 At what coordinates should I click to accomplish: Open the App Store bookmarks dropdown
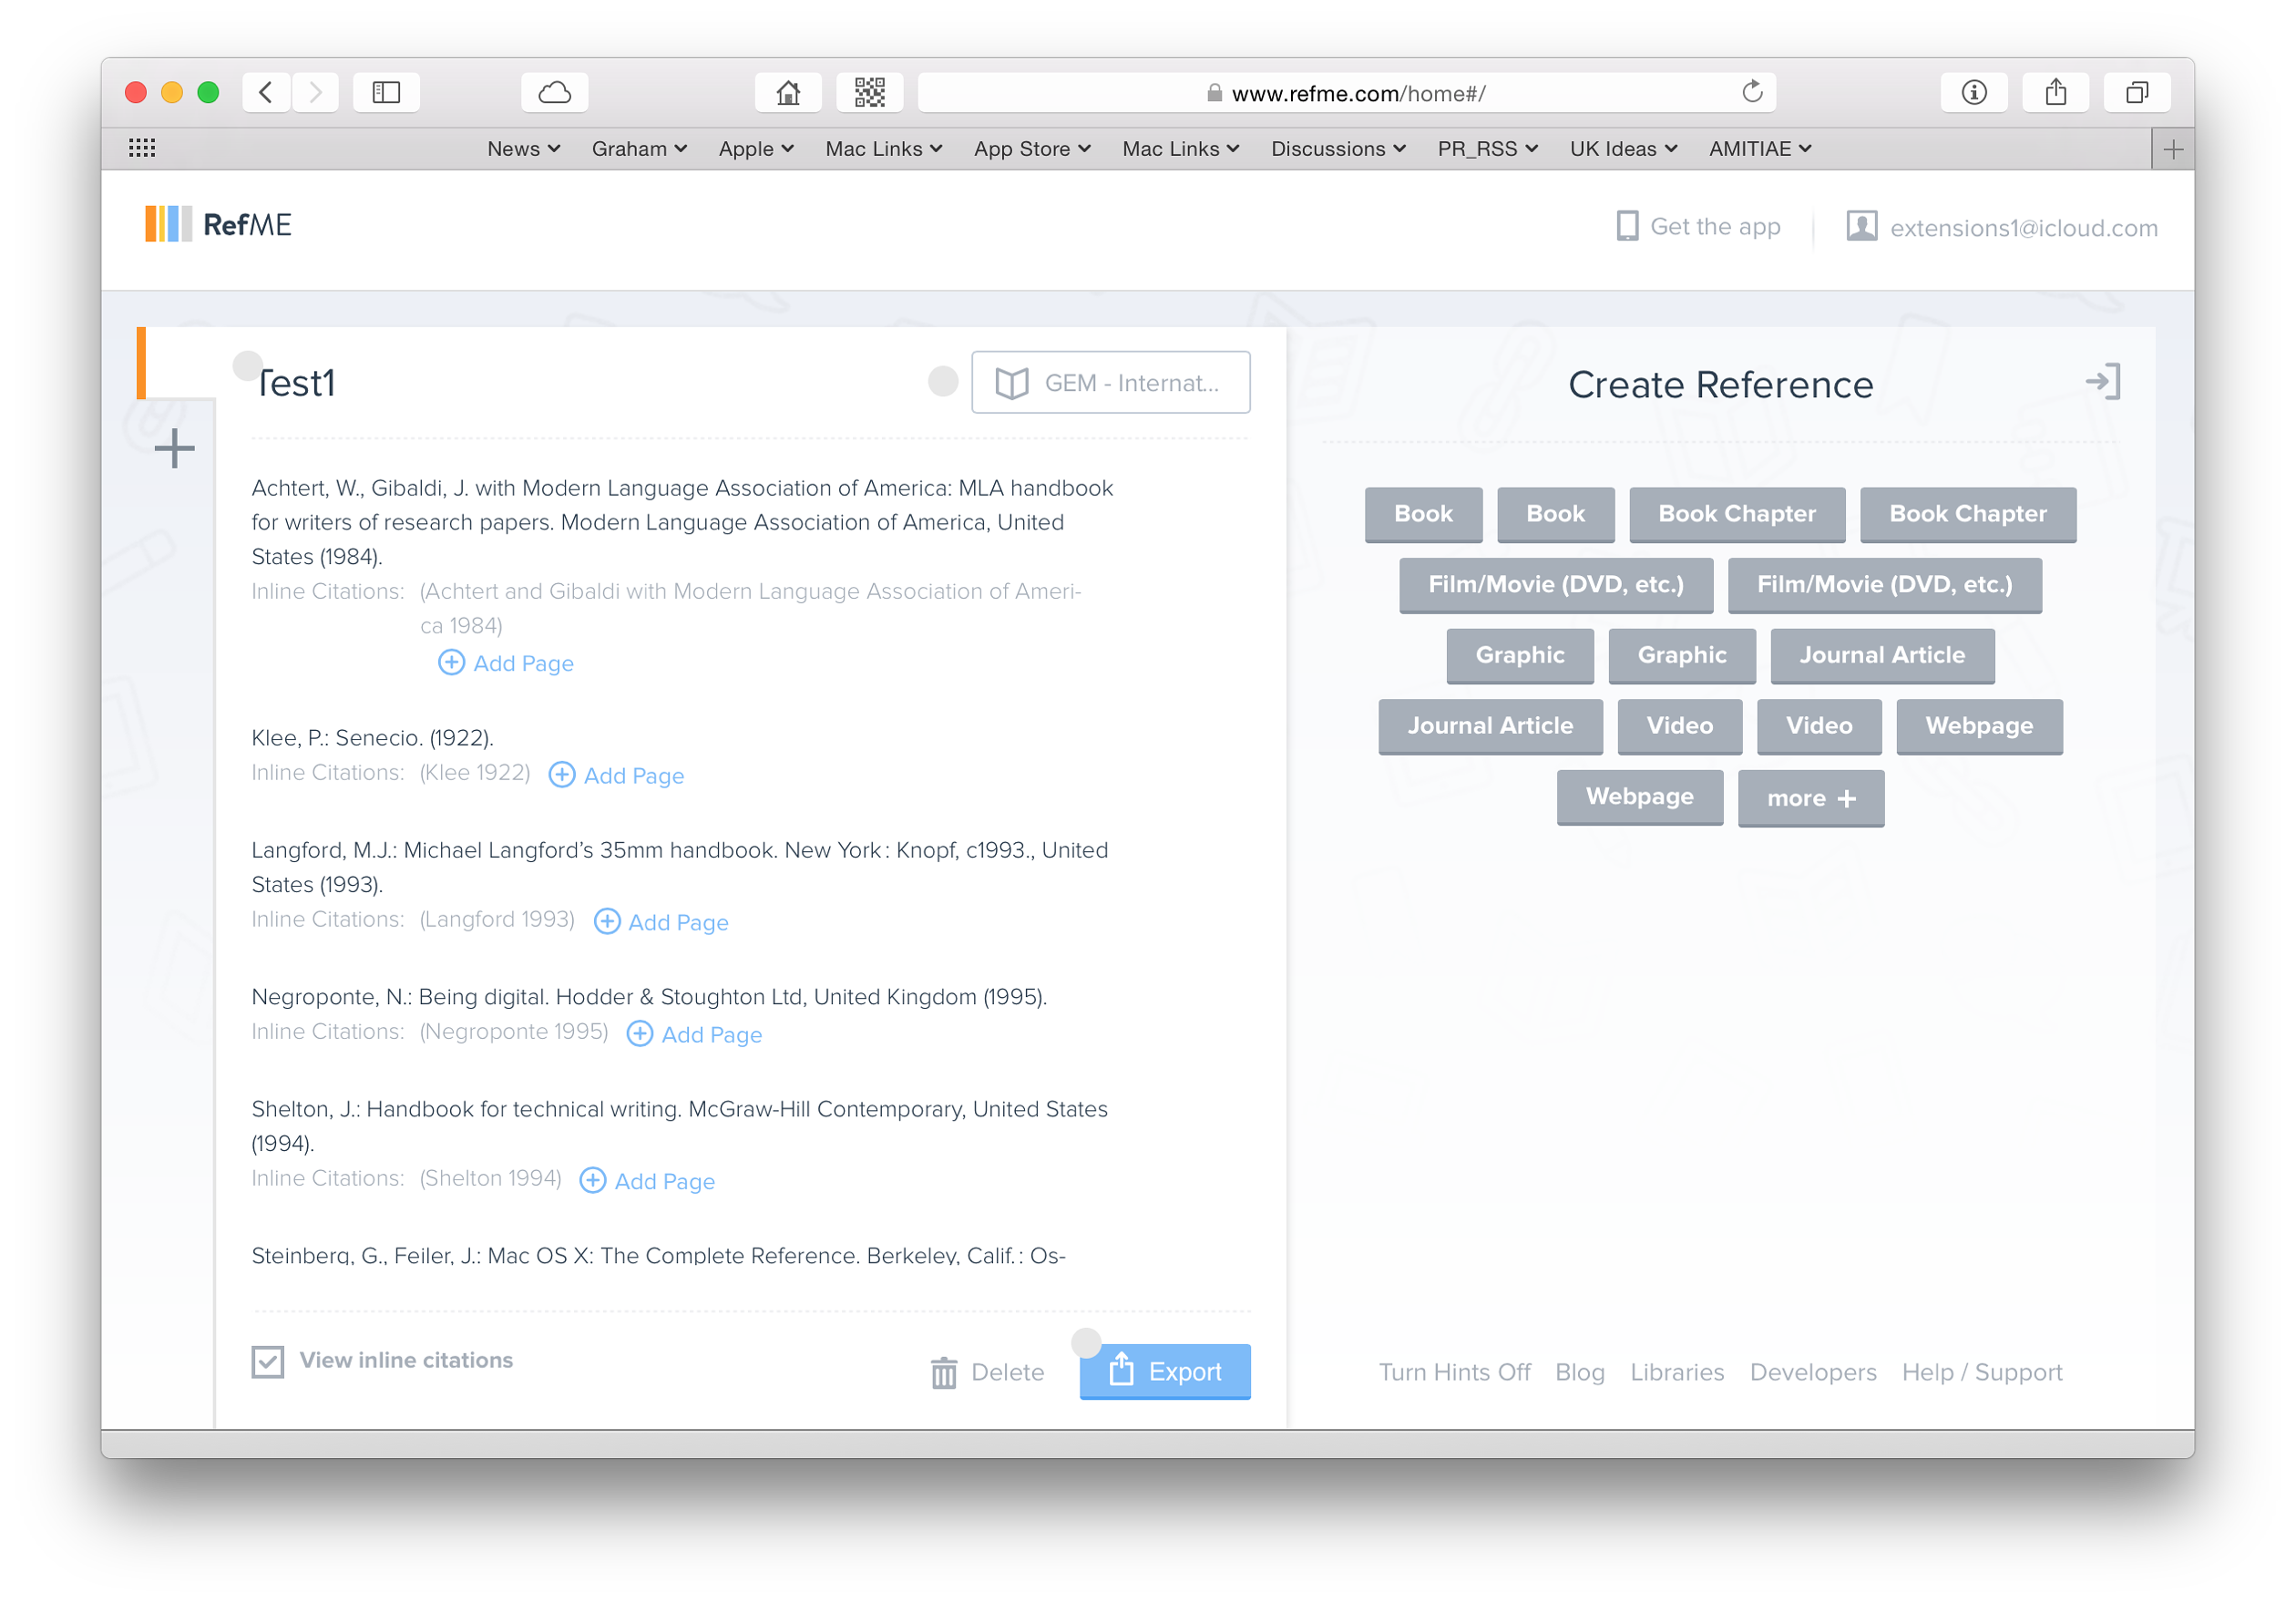[1032, 149]
